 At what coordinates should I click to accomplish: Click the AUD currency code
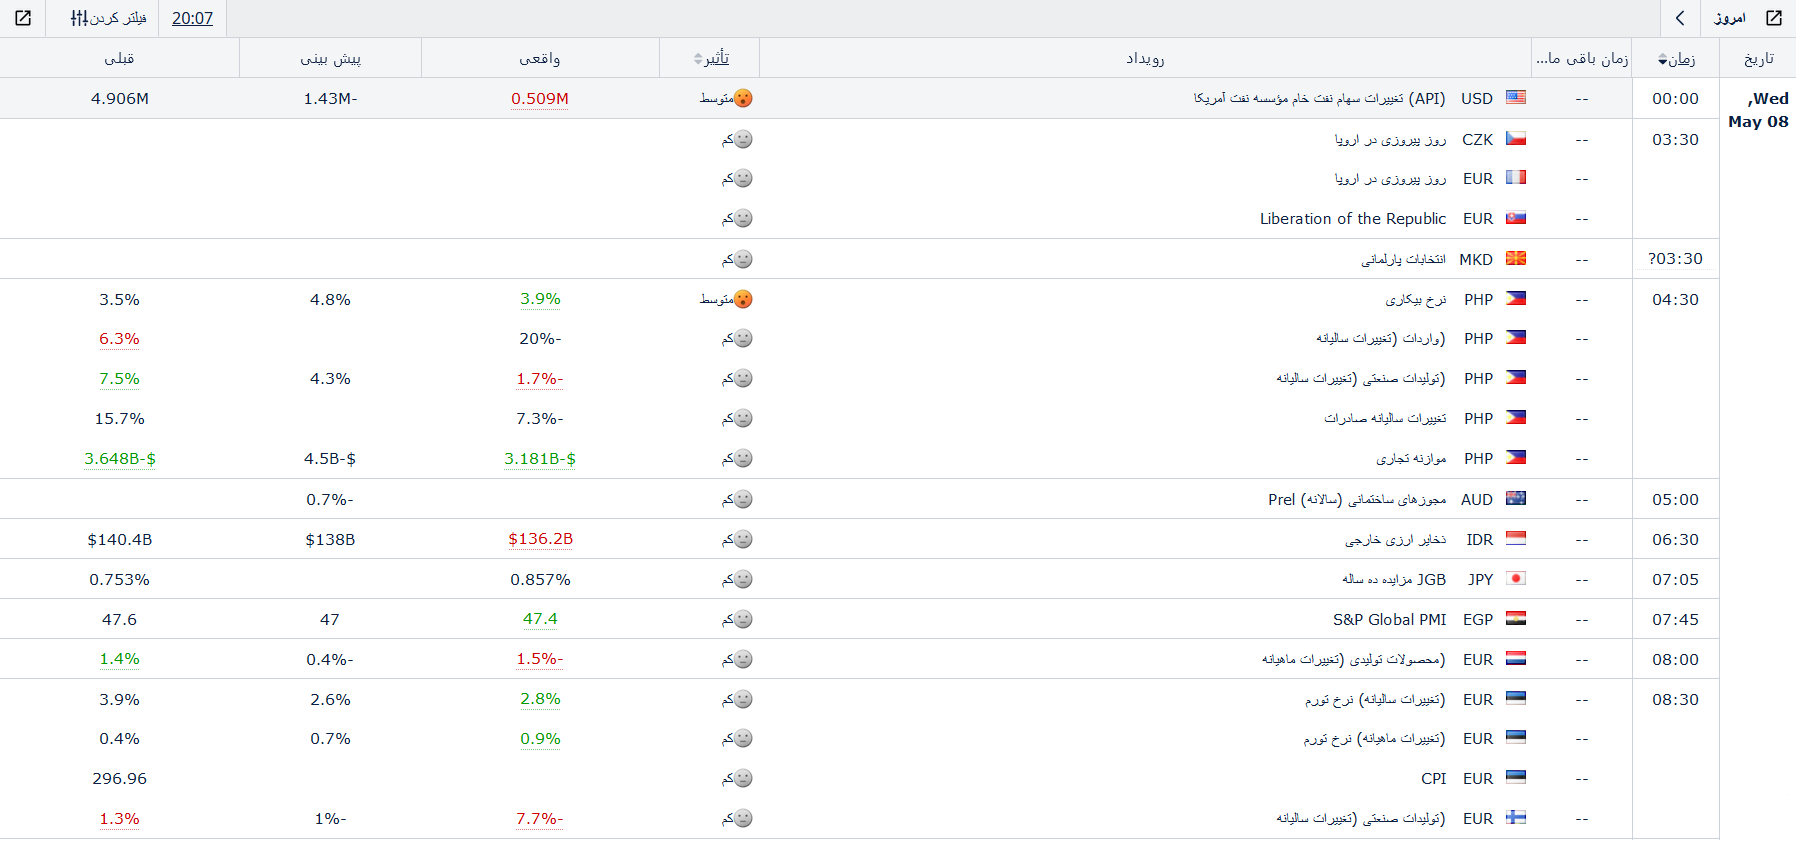coord(1477,499)
